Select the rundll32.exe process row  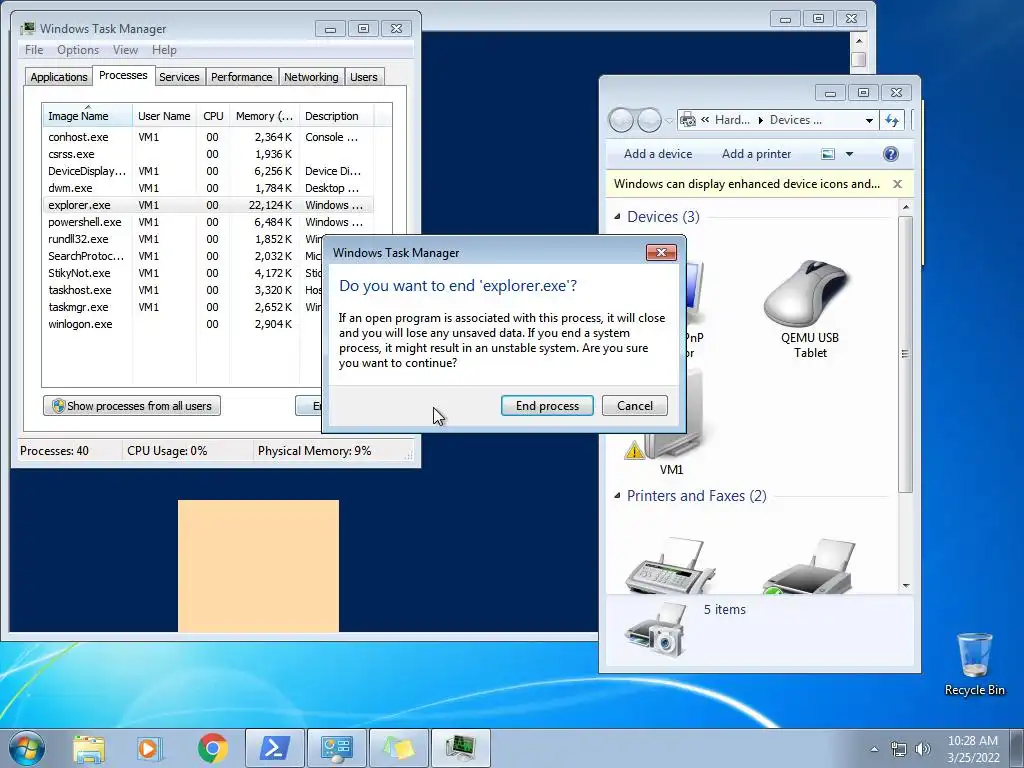(x=182, y=239)
